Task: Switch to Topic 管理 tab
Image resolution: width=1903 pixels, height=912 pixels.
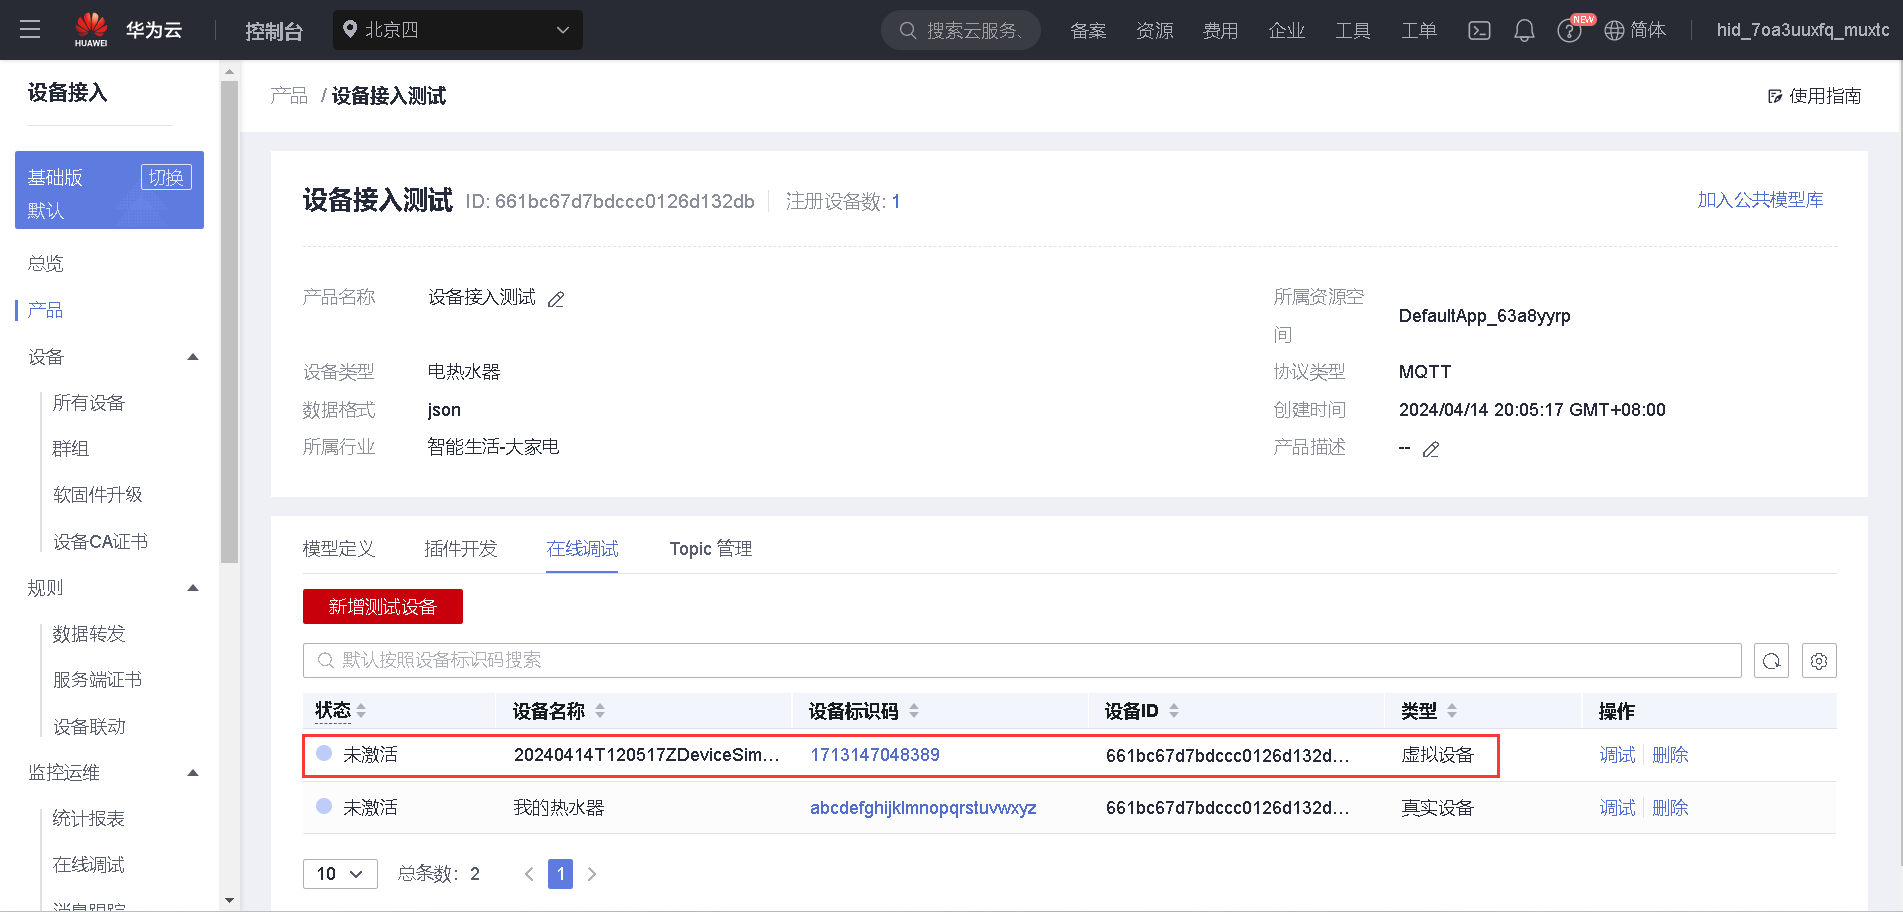Action: click(x=711, y=549)
